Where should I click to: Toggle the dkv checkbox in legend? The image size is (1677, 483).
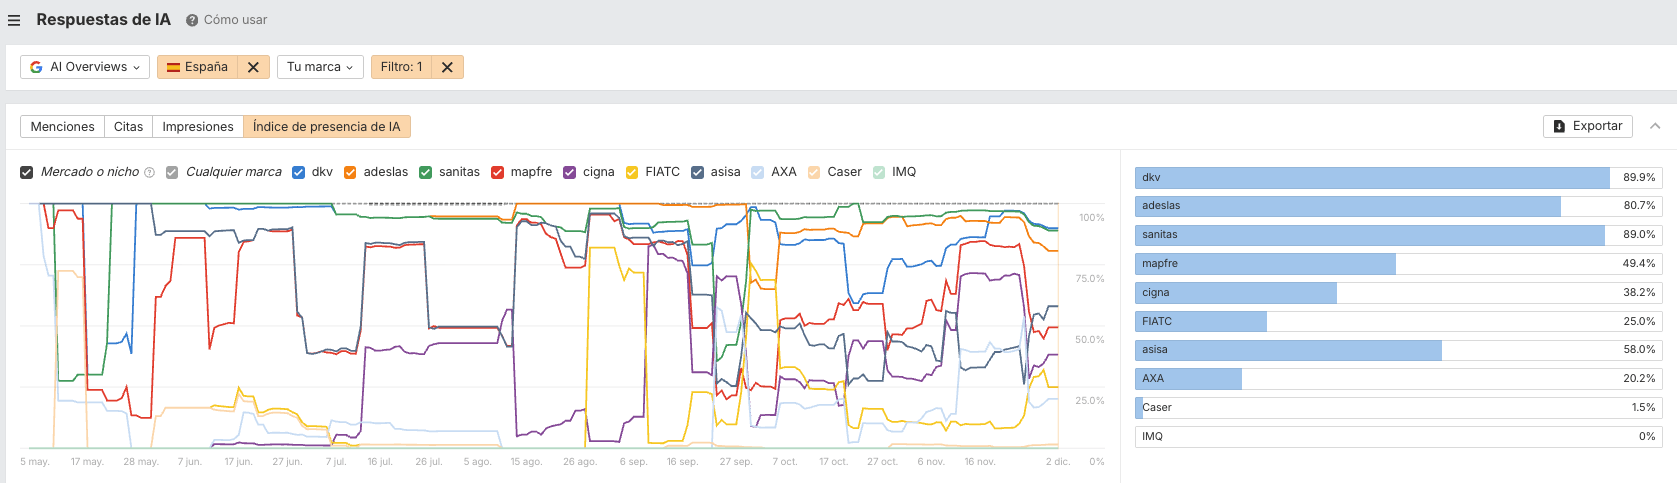298,172
